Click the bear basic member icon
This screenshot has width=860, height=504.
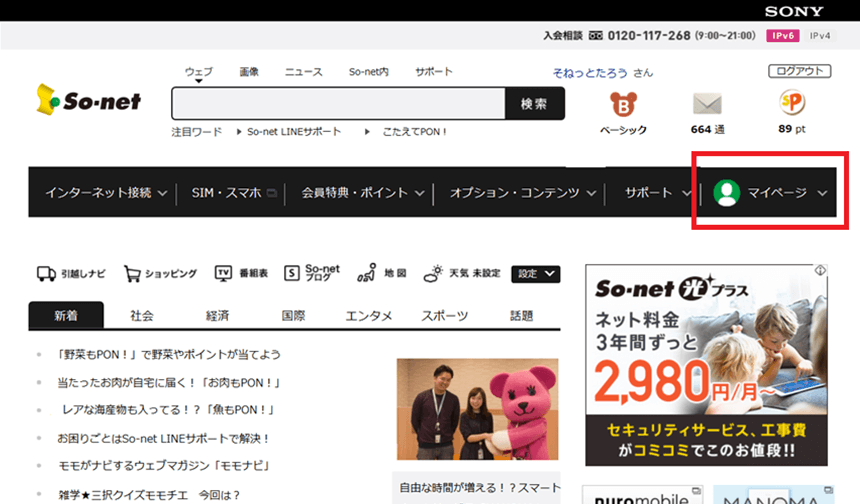click(x=623, y=104)
